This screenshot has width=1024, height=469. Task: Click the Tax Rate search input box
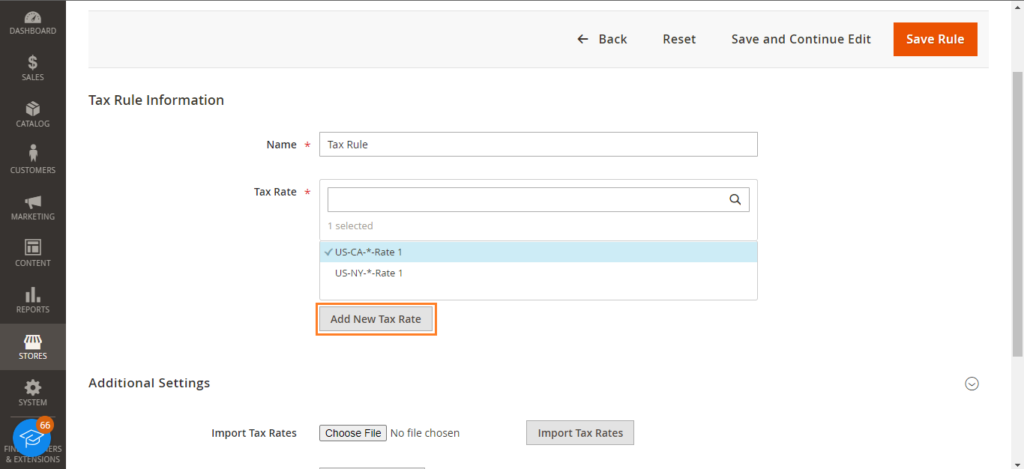click(x=538, y=200)
